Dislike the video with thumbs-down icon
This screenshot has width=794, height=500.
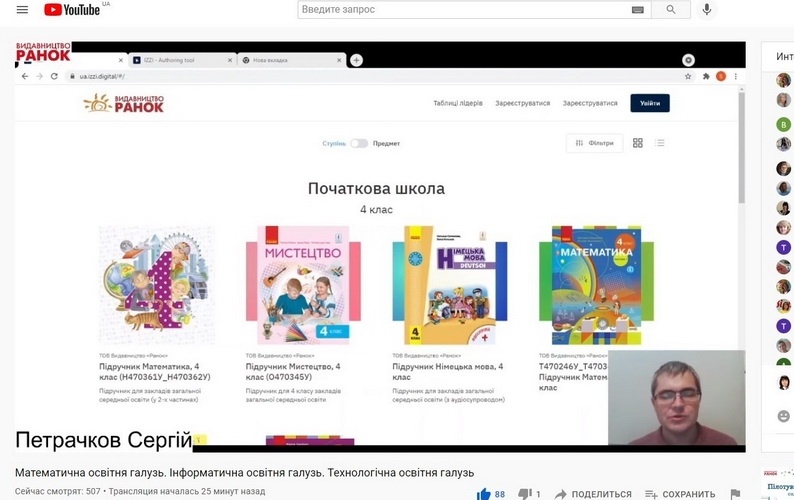(525, 494)
